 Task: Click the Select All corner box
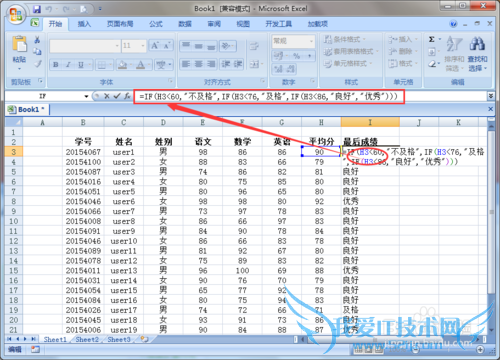pos(13,122)
